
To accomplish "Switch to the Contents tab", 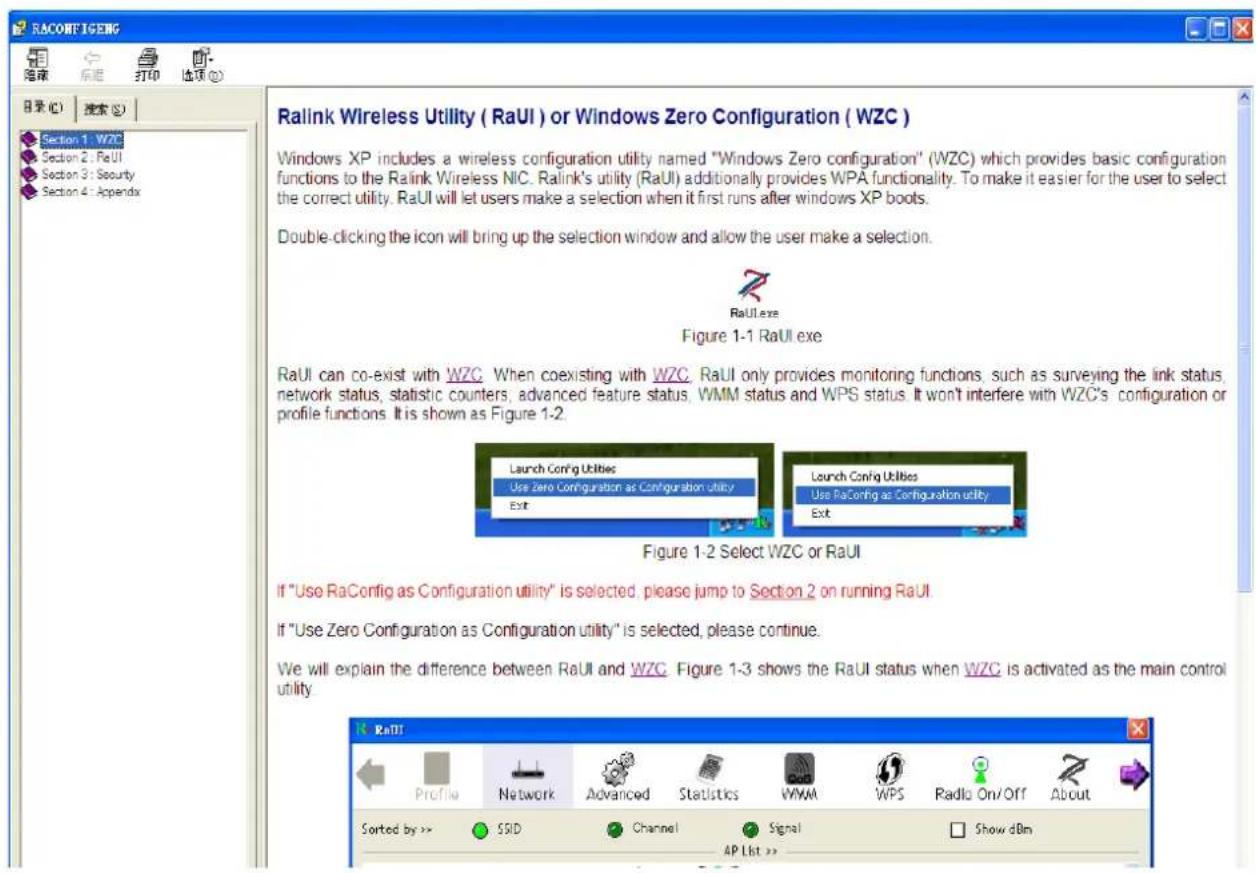I will pos(45,108).
